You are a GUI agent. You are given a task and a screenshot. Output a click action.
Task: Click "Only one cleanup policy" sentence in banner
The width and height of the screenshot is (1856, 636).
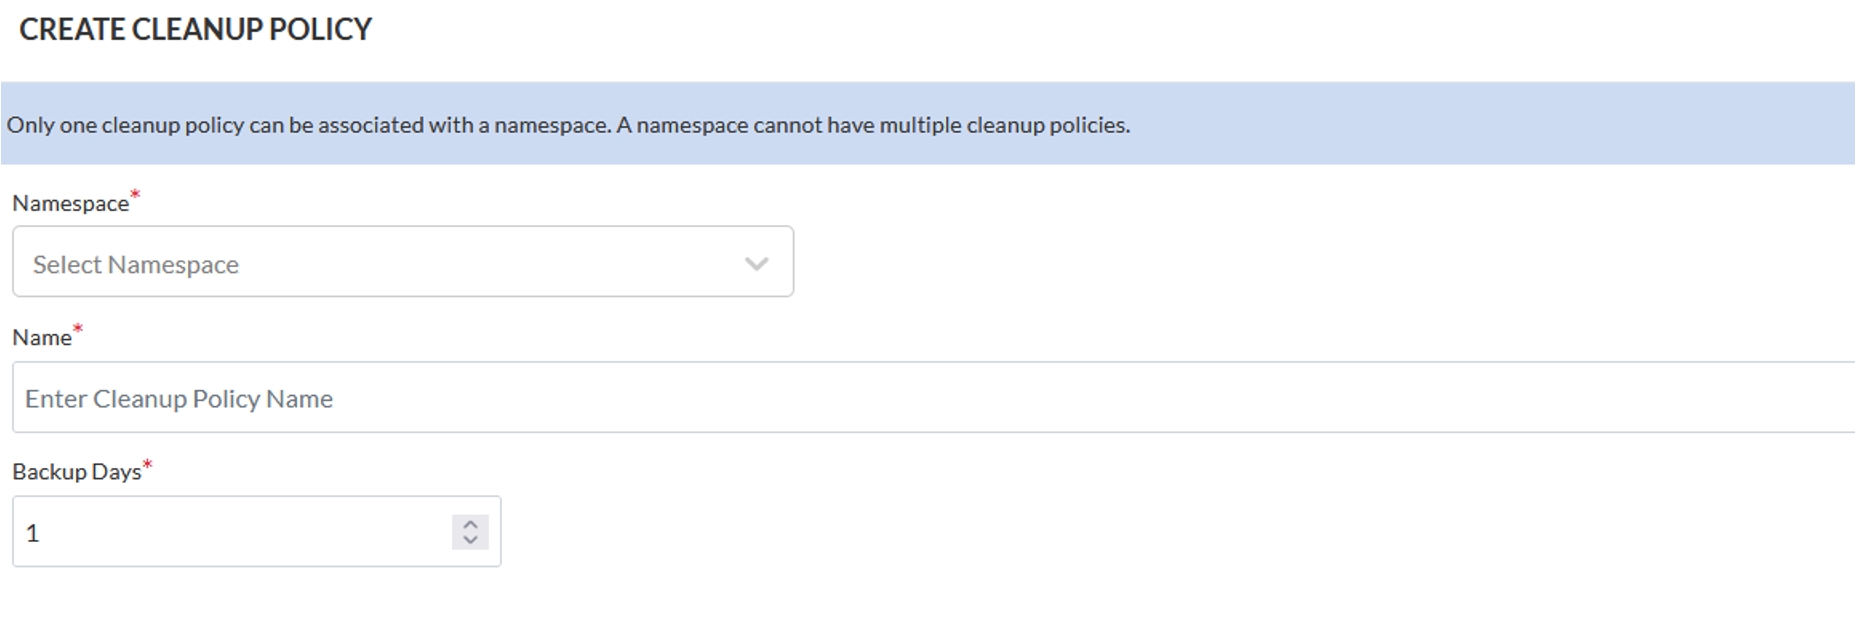point(308,125)
